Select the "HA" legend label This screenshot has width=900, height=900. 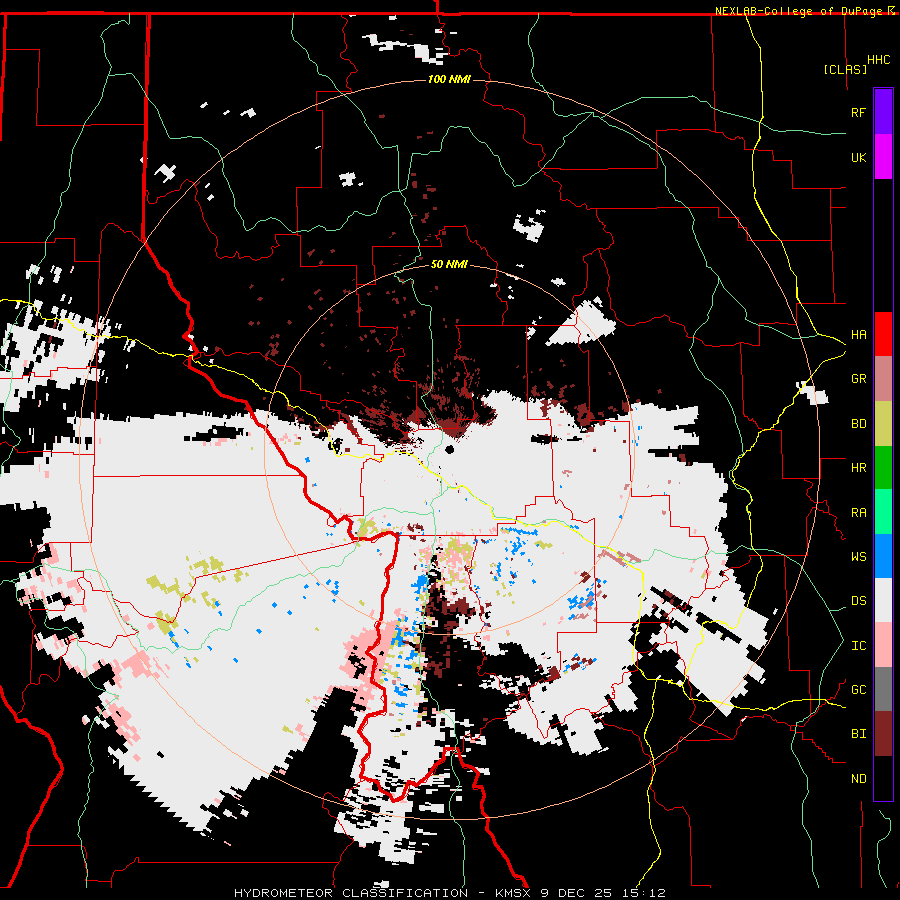click(858, 334)
